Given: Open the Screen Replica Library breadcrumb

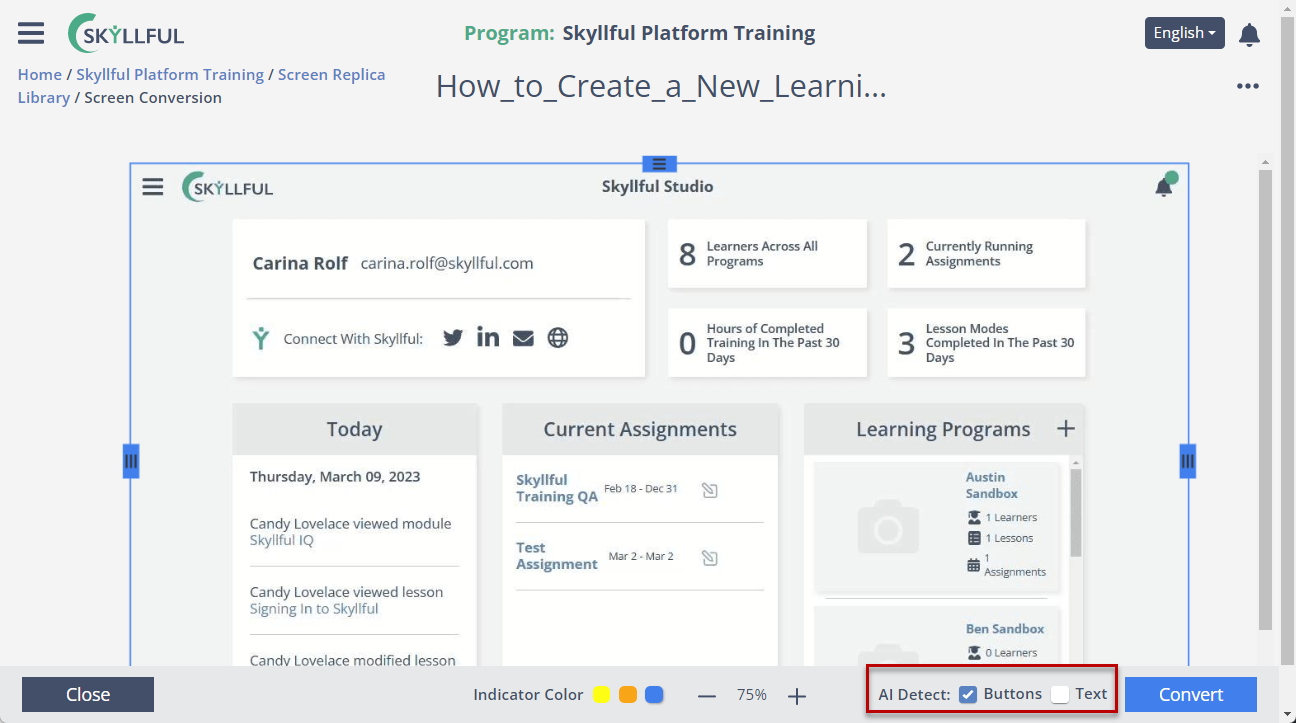Looking at the screenshot, I should [x=202, y=86].
